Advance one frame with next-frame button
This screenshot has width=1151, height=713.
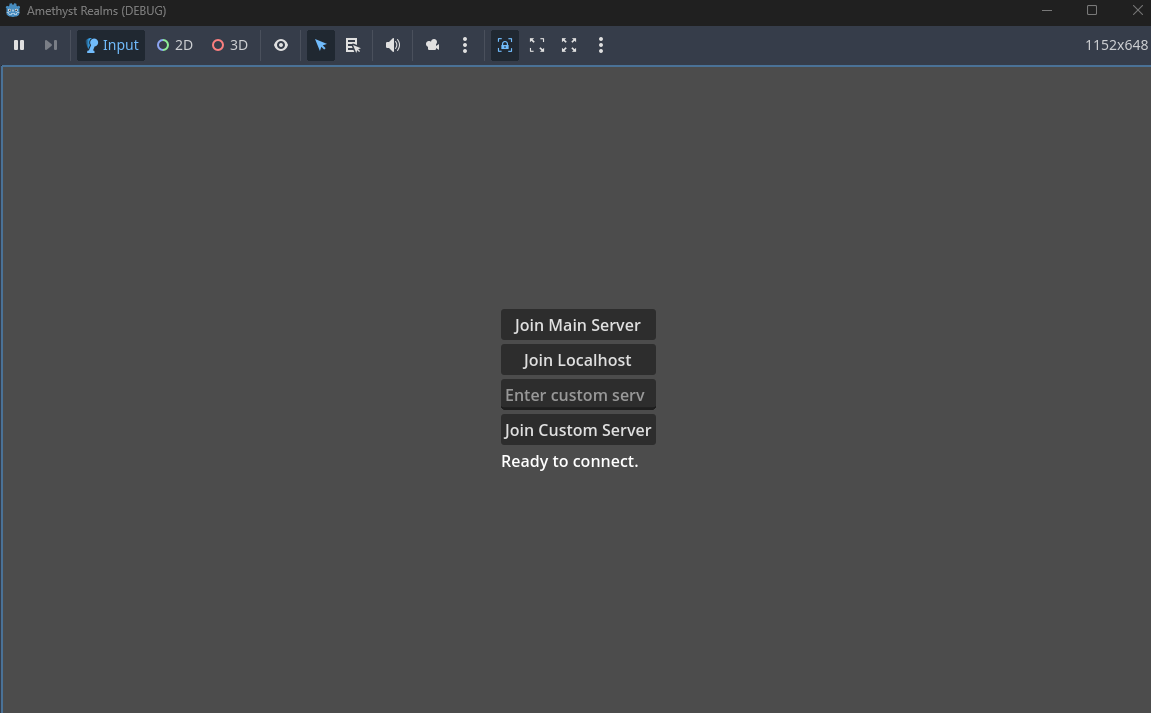[x=51, y=46]
